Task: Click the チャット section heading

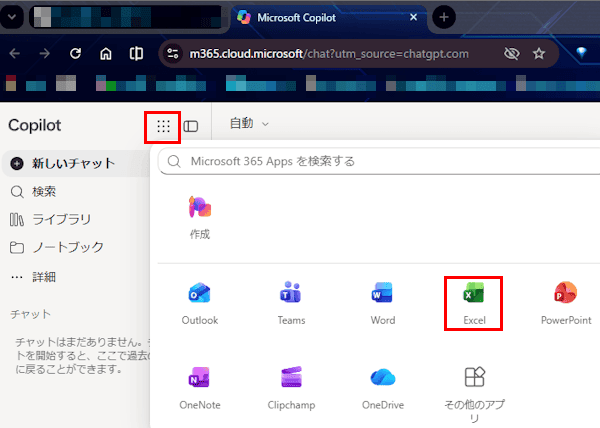Action: click(30, 314)
